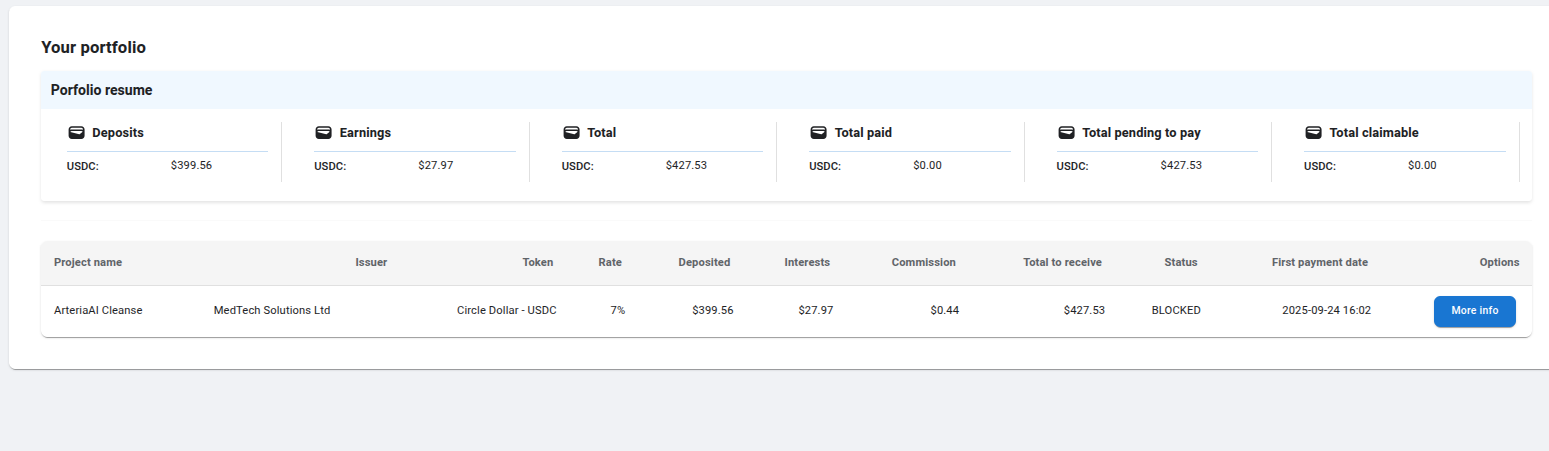Screen dimensions: 1549x451
Task: Click the Deposits wallet icon
Action: pyautogui.click(x=76, y=133)
